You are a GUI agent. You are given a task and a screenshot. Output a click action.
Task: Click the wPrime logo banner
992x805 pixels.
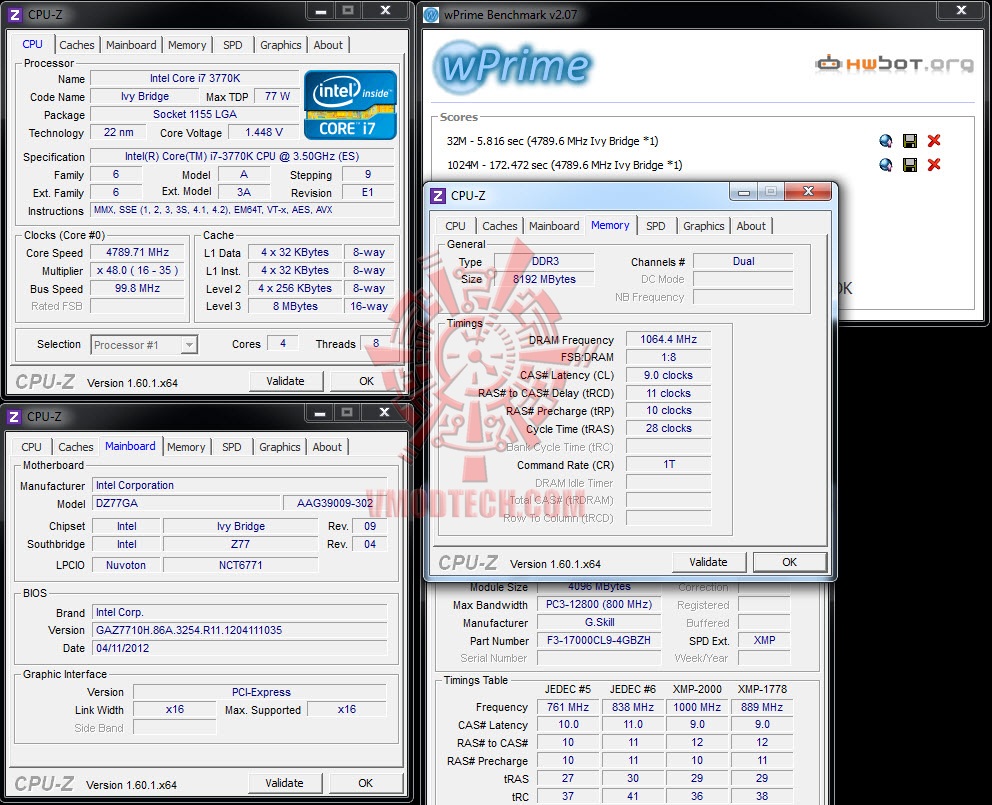(512, 66)
